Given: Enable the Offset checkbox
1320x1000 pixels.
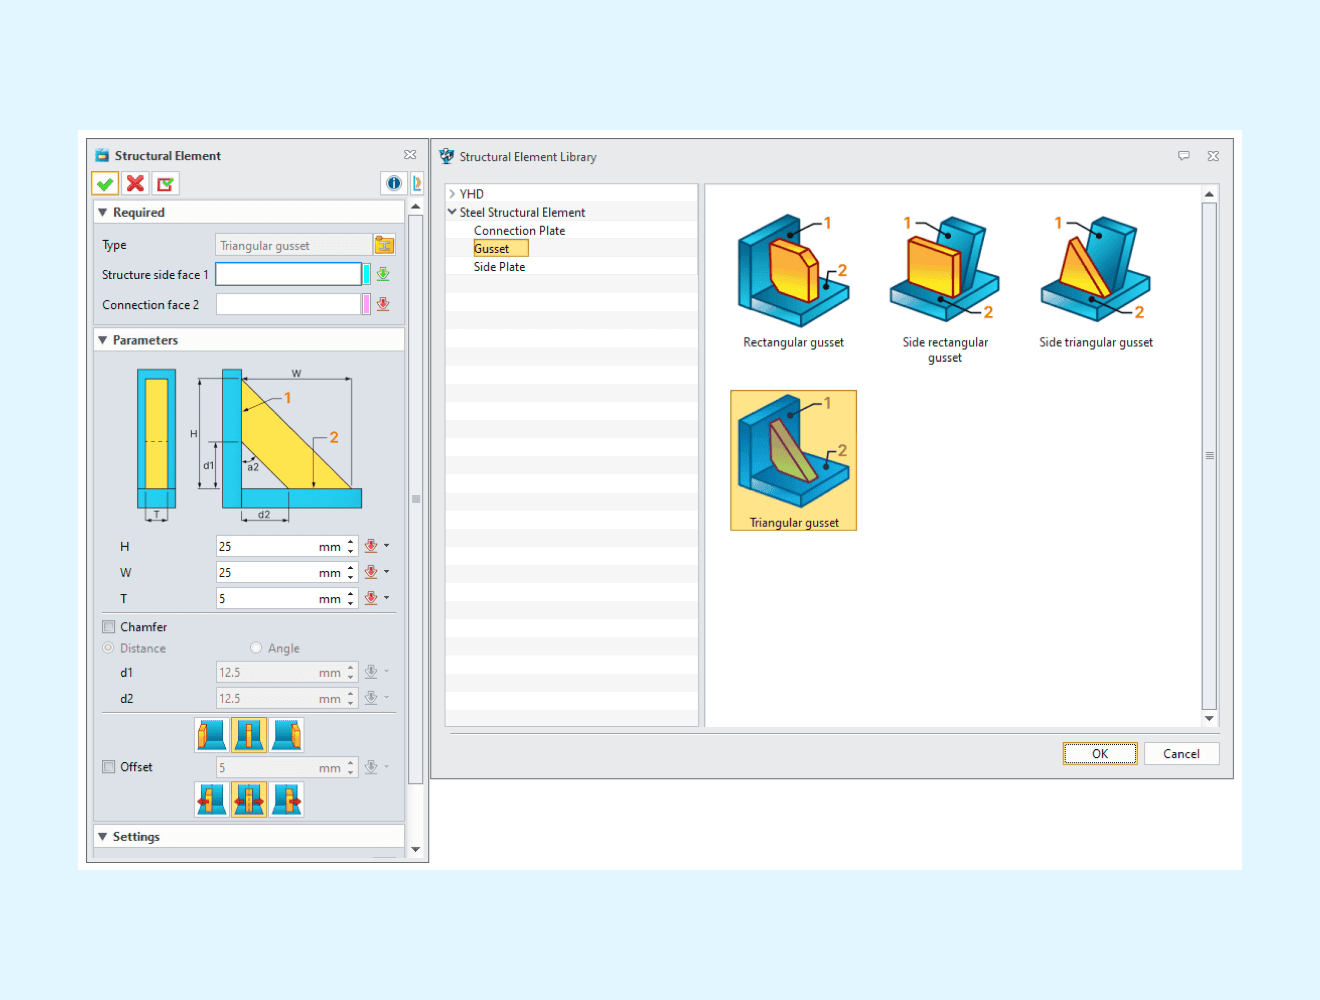Looking at the screenshot, I should coord(109,767).
